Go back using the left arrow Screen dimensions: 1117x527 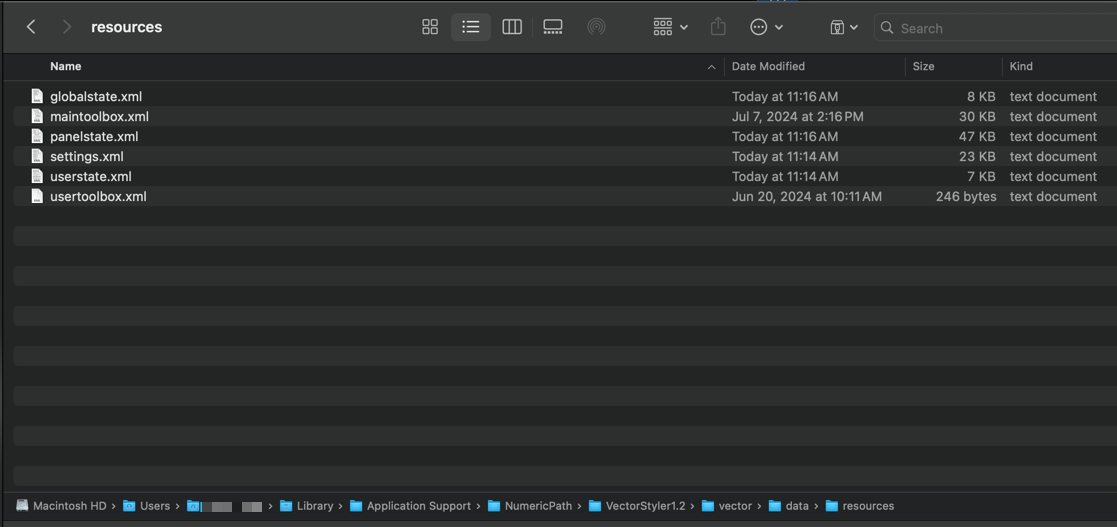[x=31, y=27]
